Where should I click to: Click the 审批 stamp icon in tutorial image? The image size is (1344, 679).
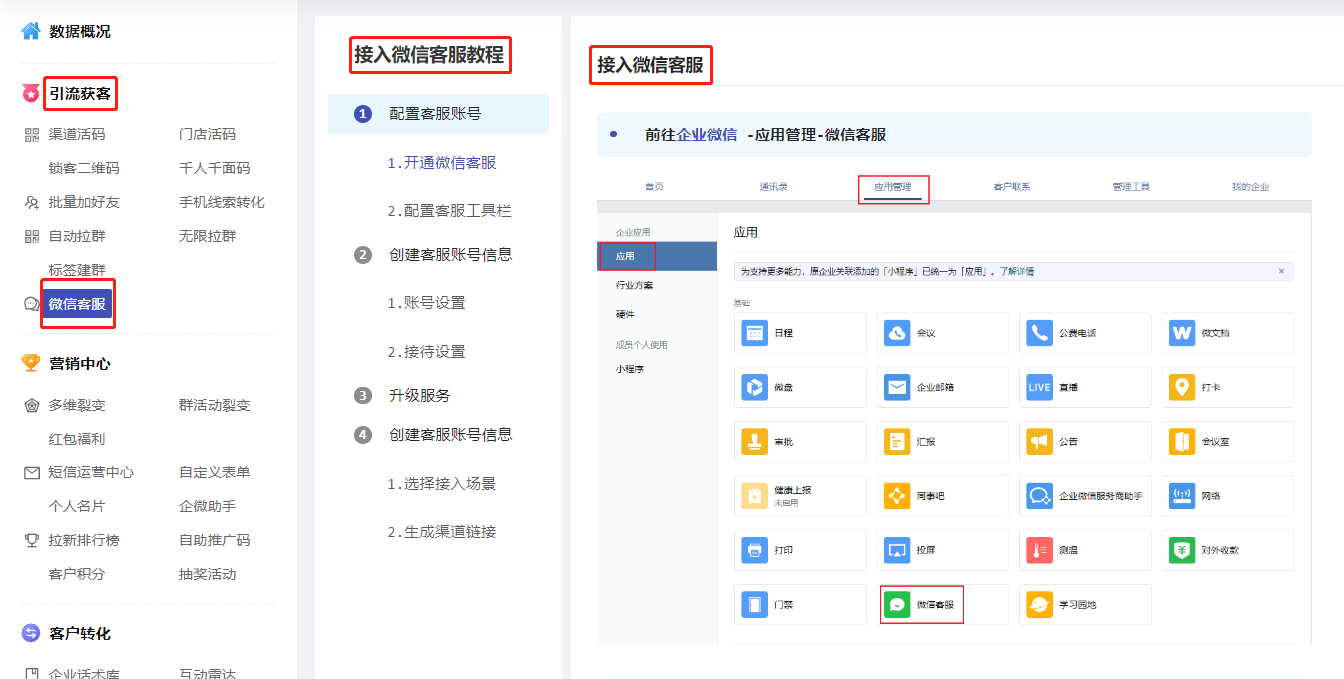pyautogui.click(x=754, y=441)
